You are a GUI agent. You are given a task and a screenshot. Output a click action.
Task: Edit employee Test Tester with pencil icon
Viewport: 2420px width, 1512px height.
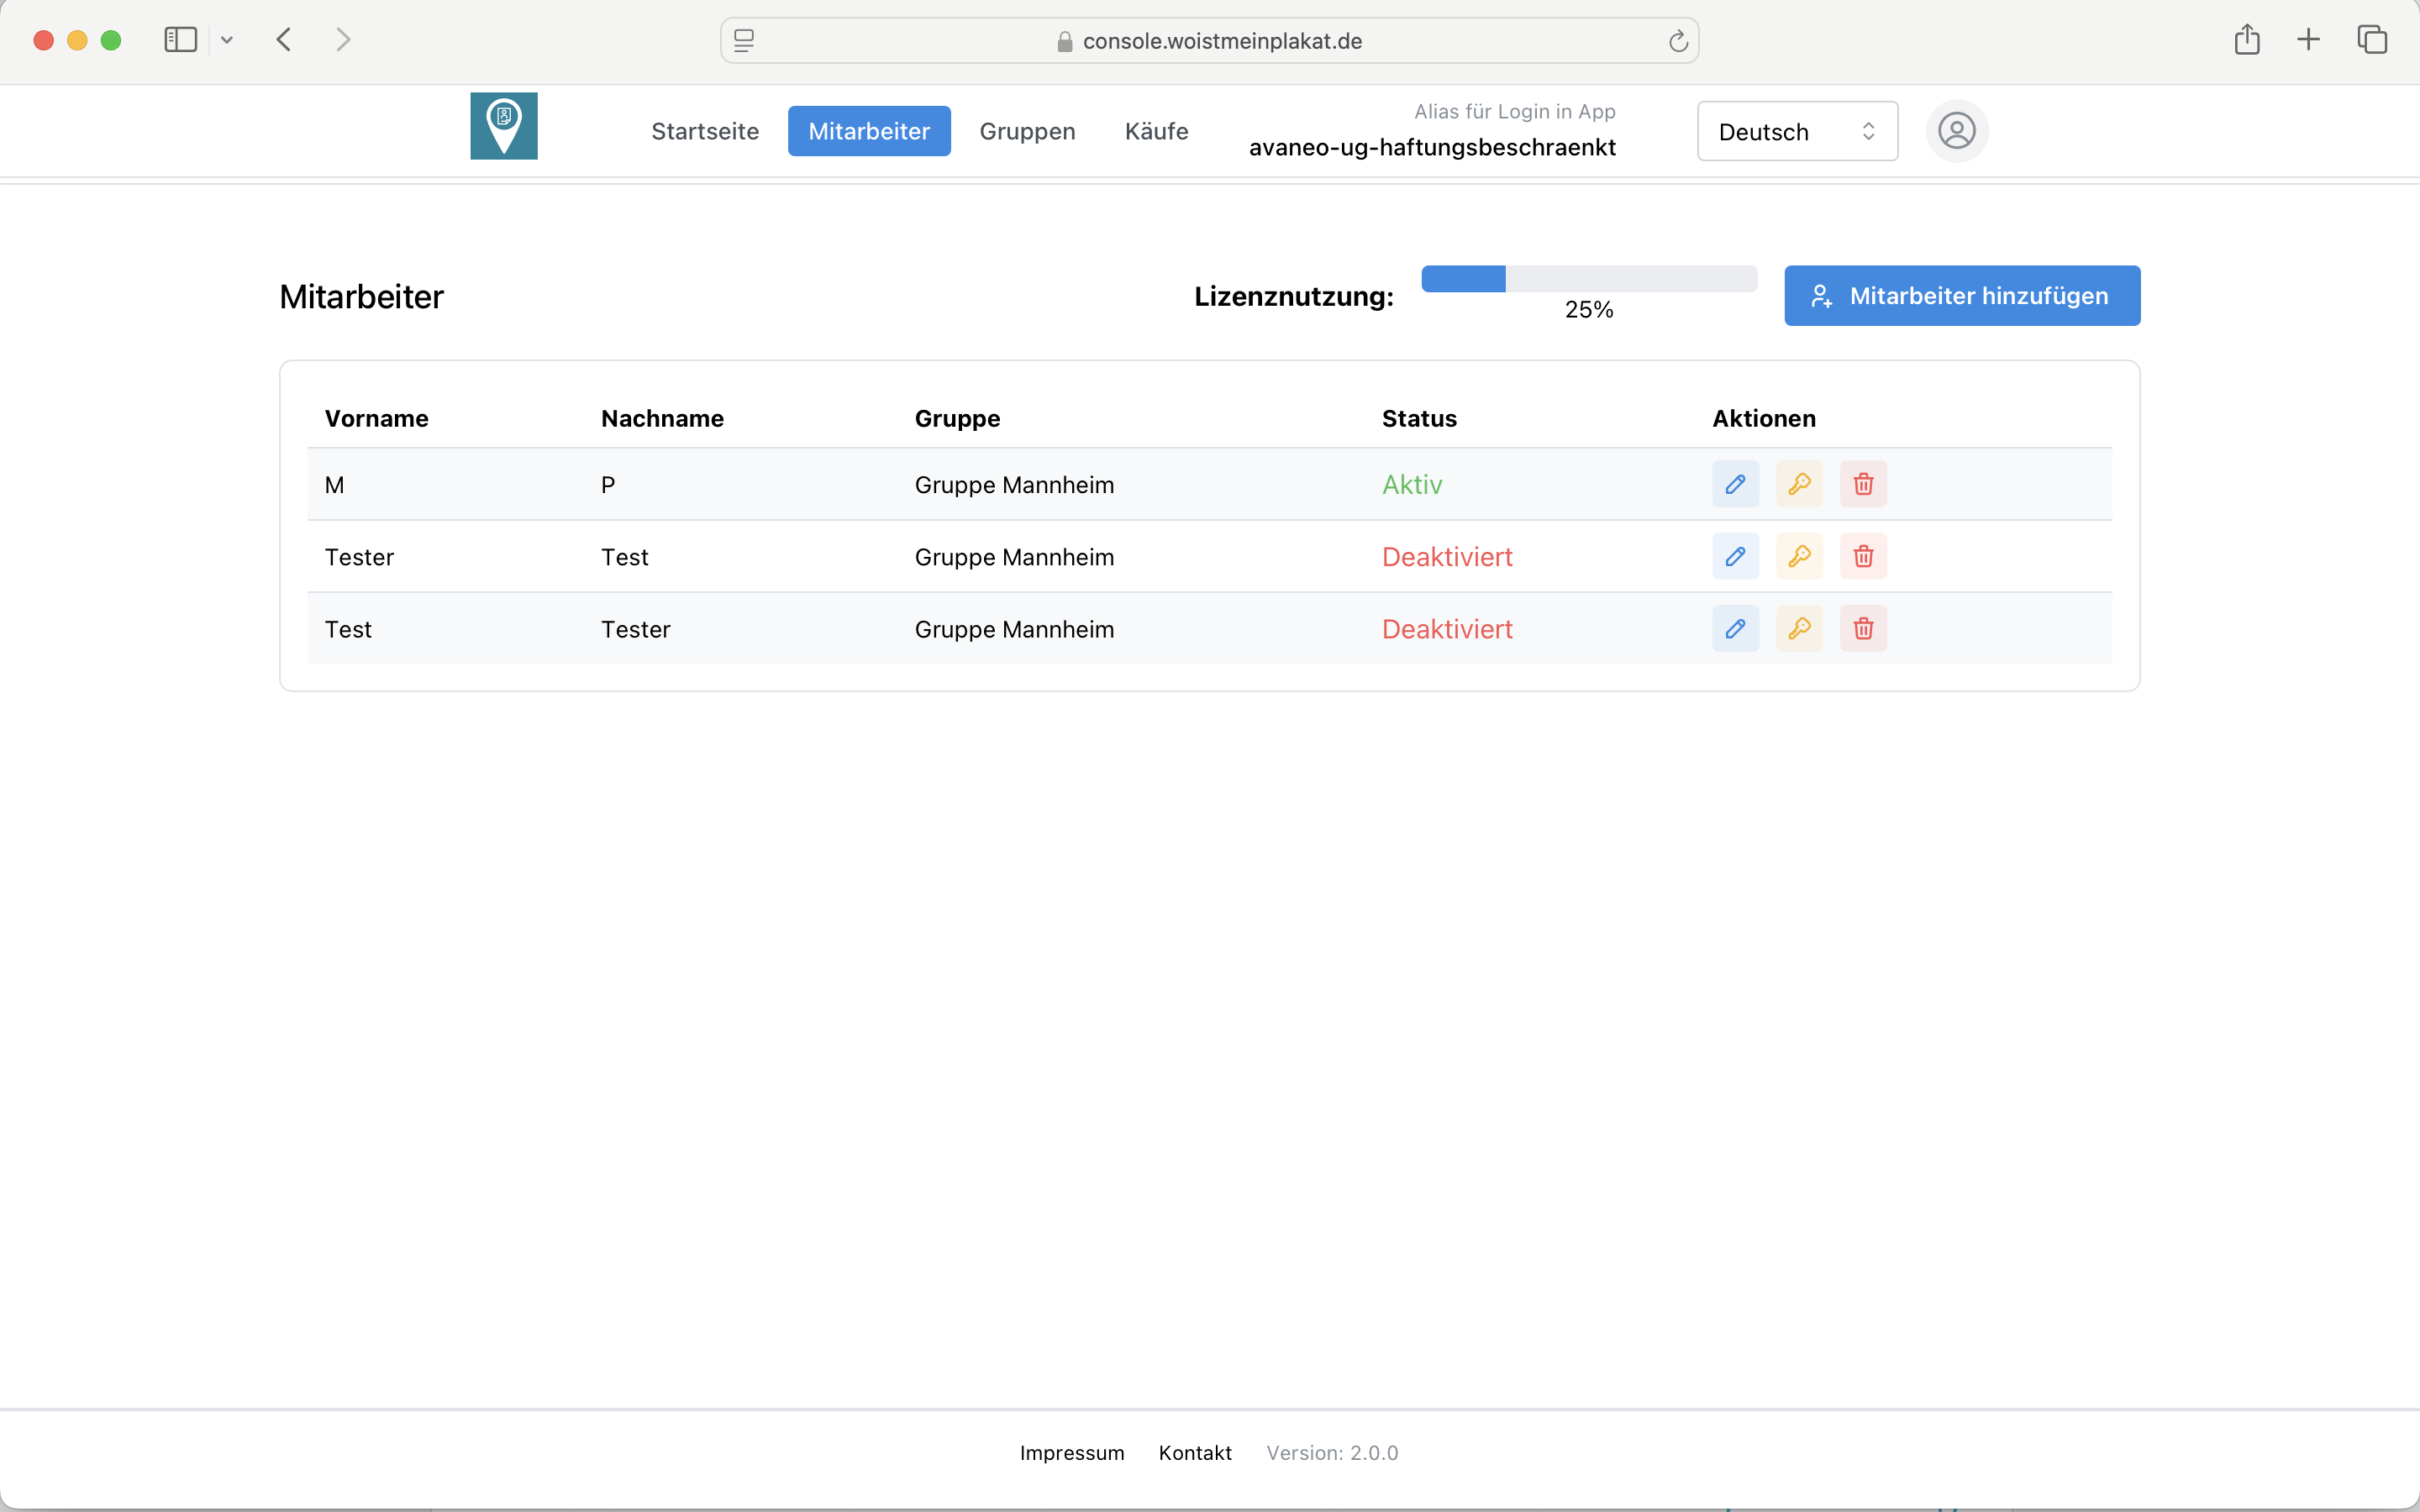[x=1735, y=628]
